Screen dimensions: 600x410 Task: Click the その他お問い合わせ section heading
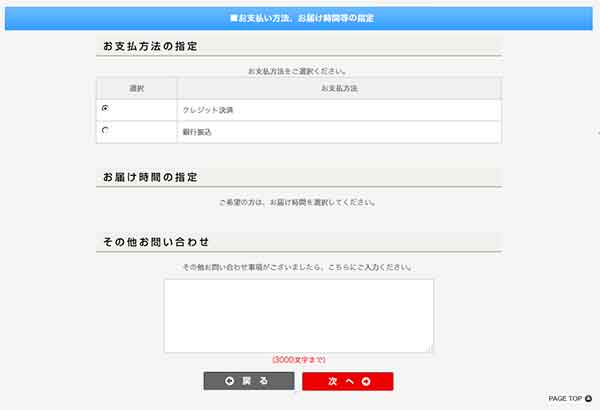tap(156, 242)
